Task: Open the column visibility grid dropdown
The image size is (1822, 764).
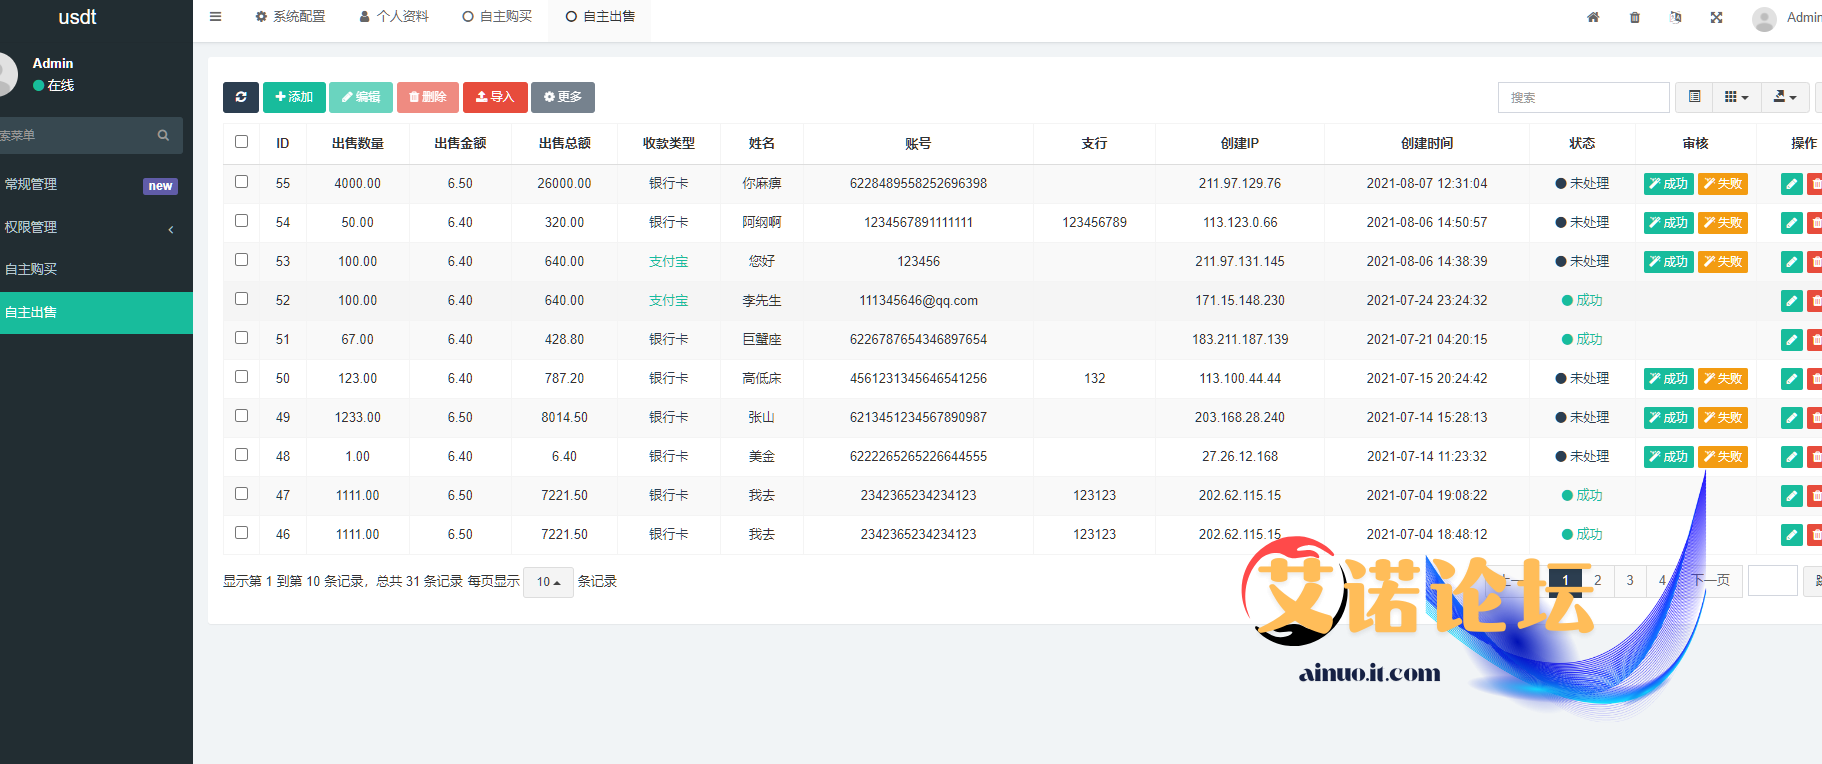Action: (1736, 97)
